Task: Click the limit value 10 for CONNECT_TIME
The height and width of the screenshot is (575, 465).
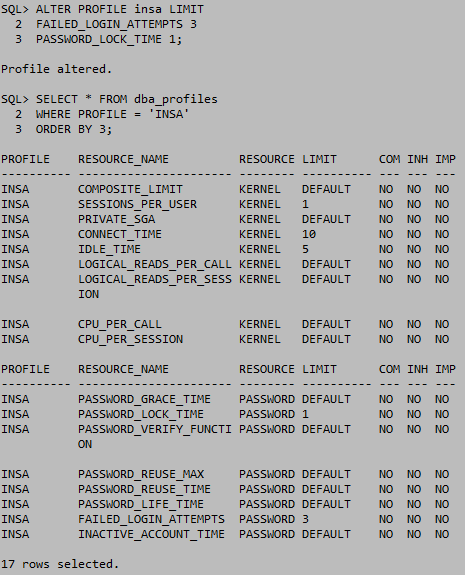Action: (309, 234)
